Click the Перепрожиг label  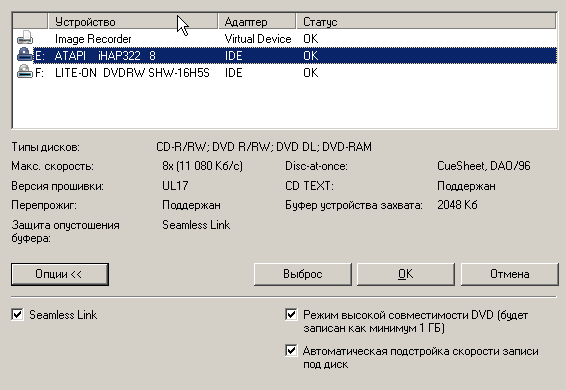(44, 205)
